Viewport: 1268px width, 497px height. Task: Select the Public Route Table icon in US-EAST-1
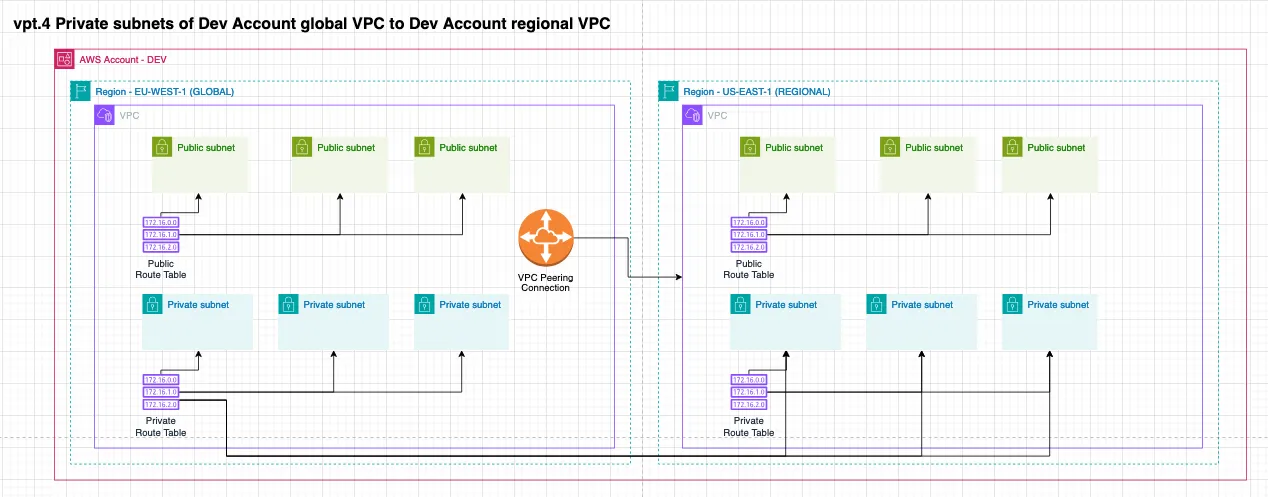pos(749,235)
